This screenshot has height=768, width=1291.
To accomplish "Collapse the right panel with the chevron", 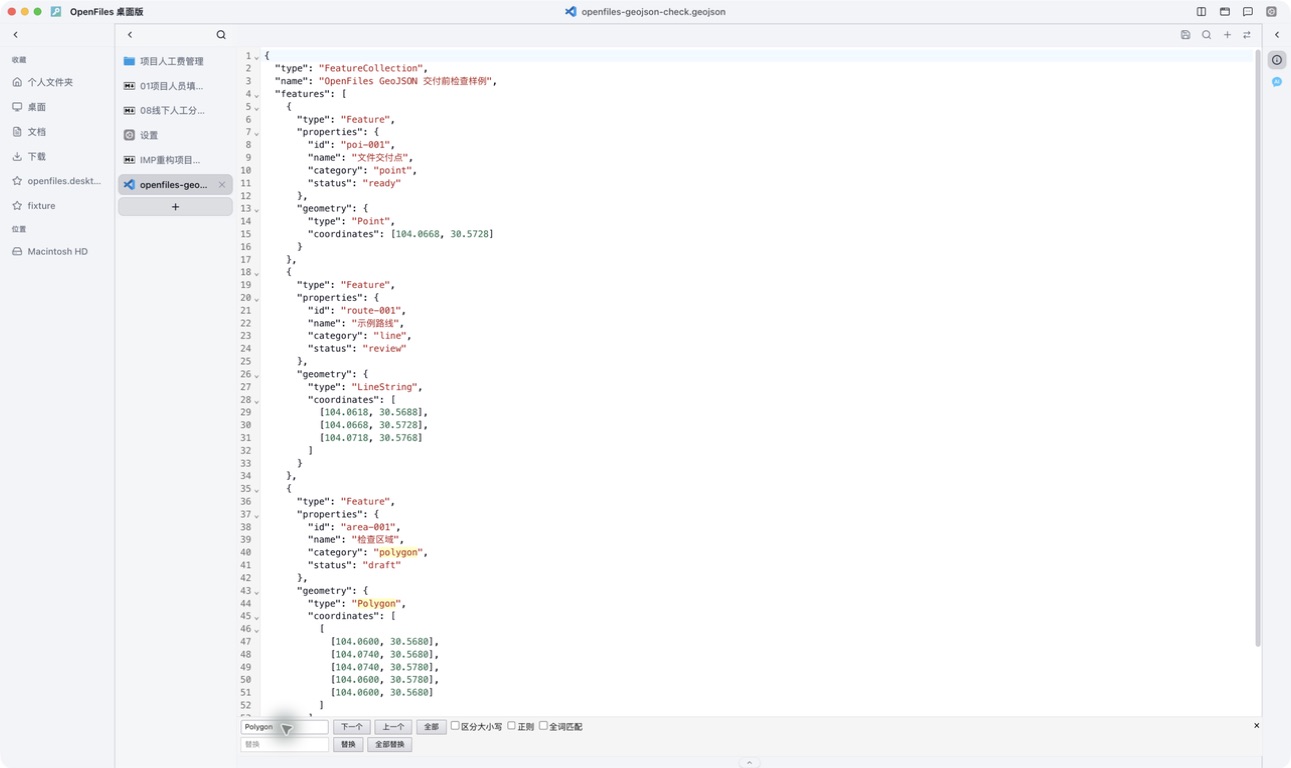I will [x=1277, y=35].
